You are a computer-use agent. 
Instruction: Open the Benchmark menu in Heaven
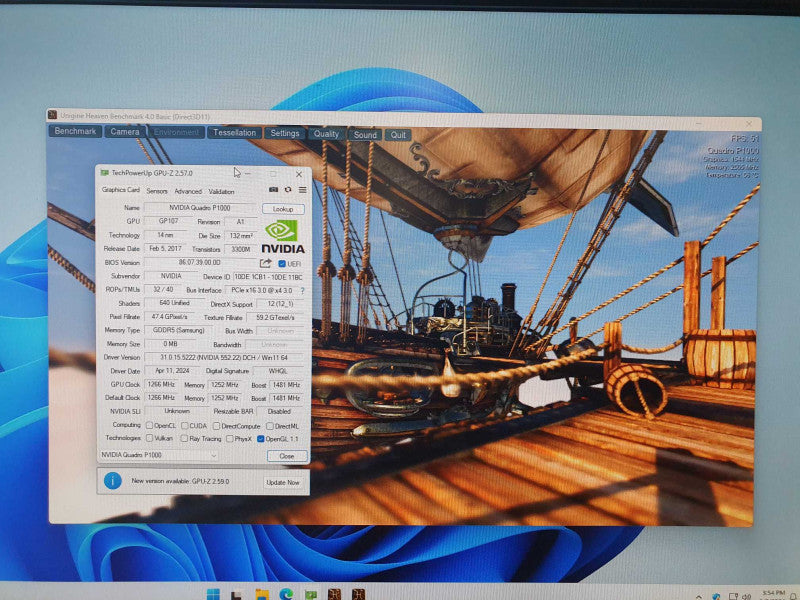click(x=75, y=131)
